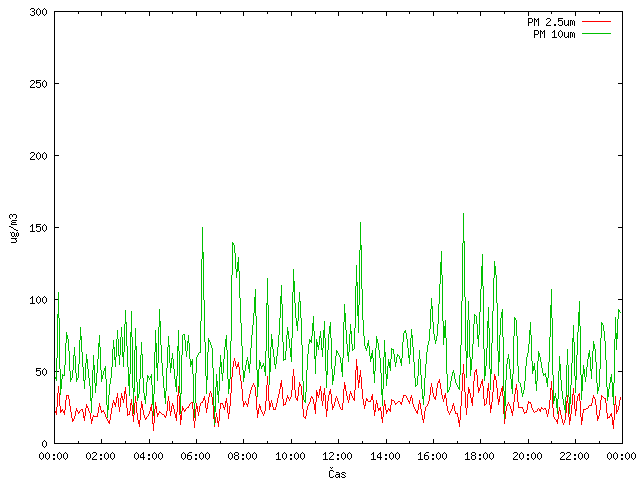The width and height of the screenshot is (640, 480).
Task: Click the green PM 10um legend line
Action: tap(596, 33)
